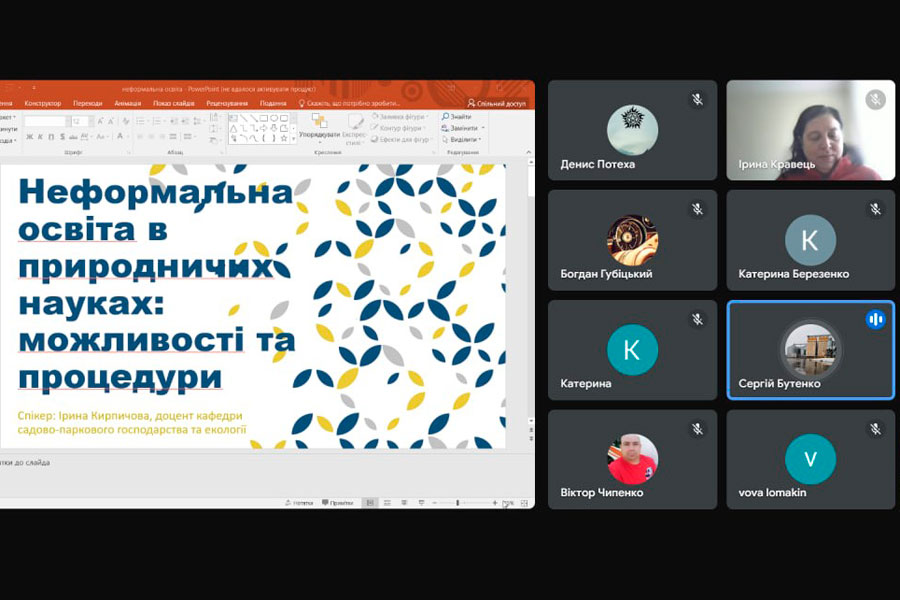Screen dimensions: 900x600
Task: Click muted mic icon on vova lomakin tile
Action: [x=875, y=429]
